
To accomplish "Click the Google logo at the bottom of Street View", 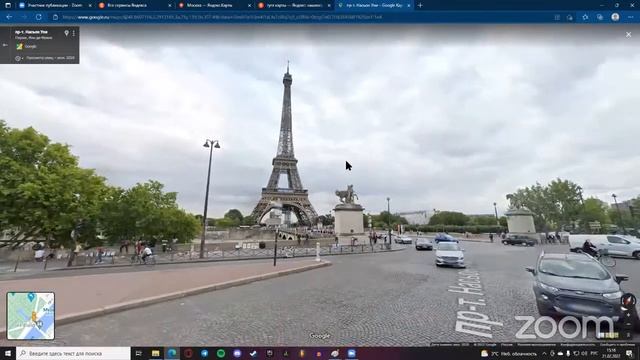I will point(320,336).
